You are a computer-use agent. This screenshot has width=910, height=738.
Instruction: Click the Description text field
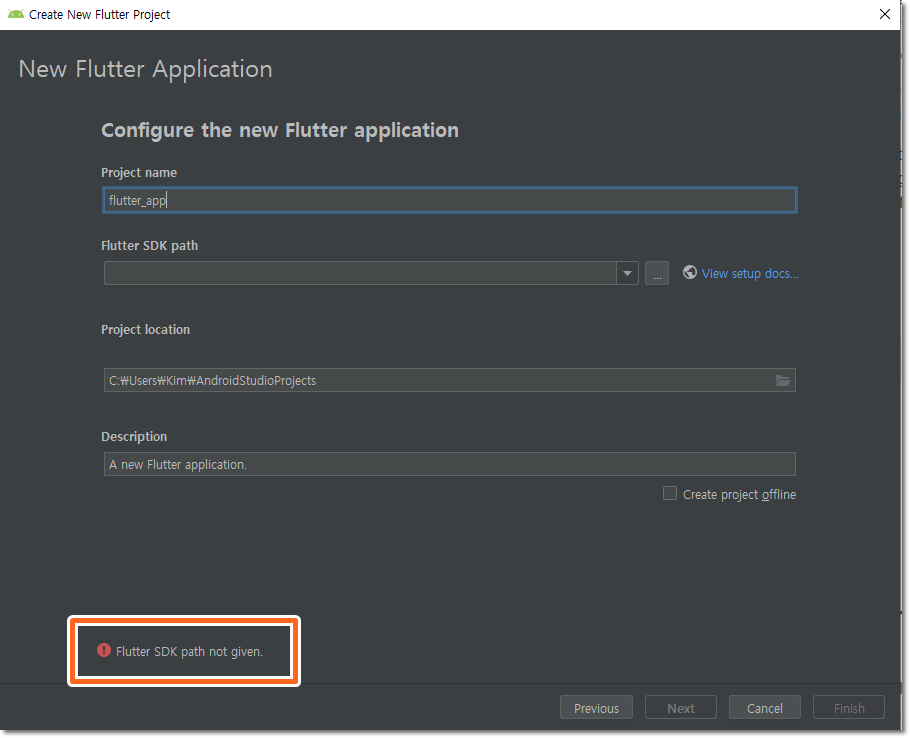450,464
